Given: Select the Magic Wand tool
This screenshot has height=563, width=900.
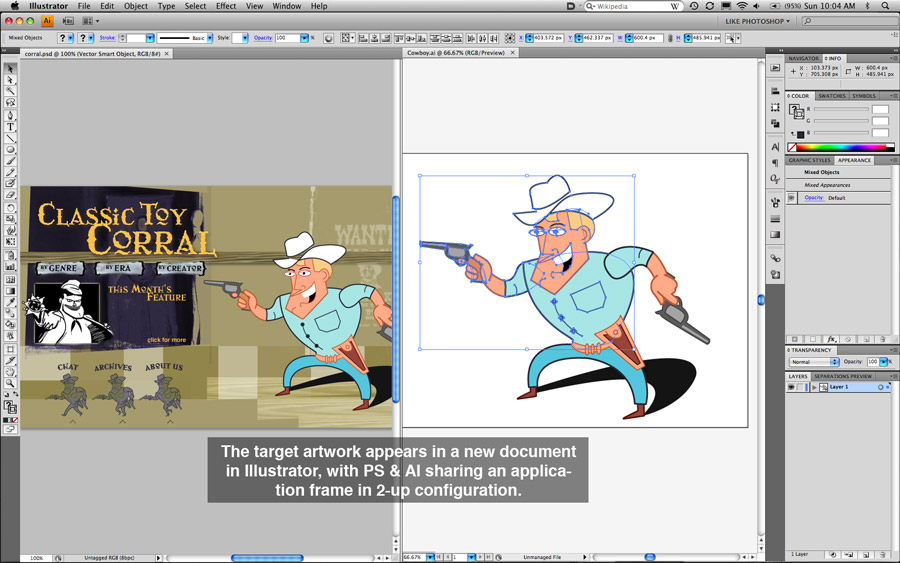Looking at the screenshot, I should pos(11,91).
